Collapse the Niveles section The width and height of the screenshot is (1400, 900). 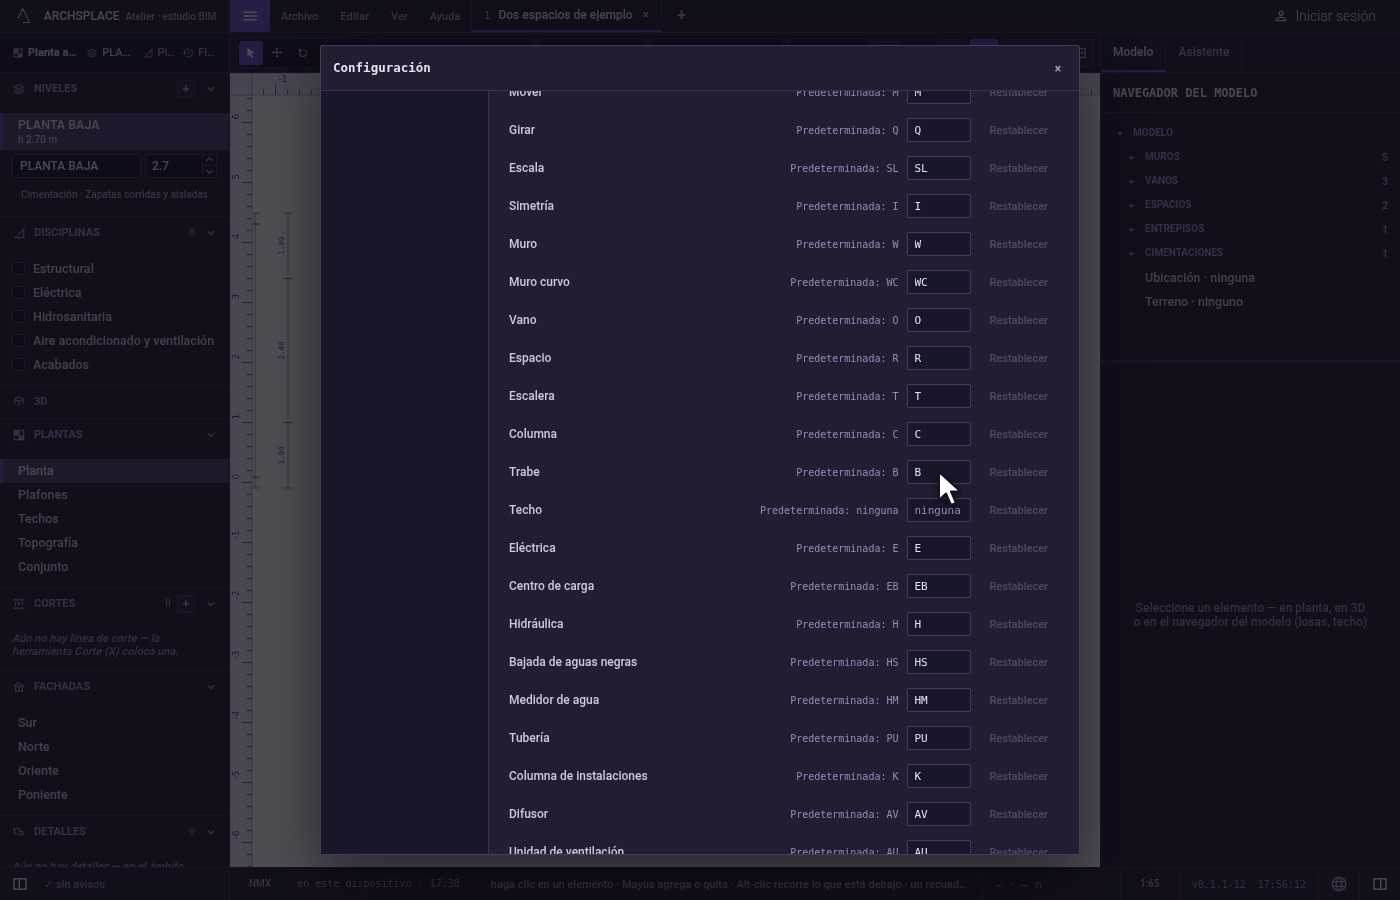coord(210,89)
